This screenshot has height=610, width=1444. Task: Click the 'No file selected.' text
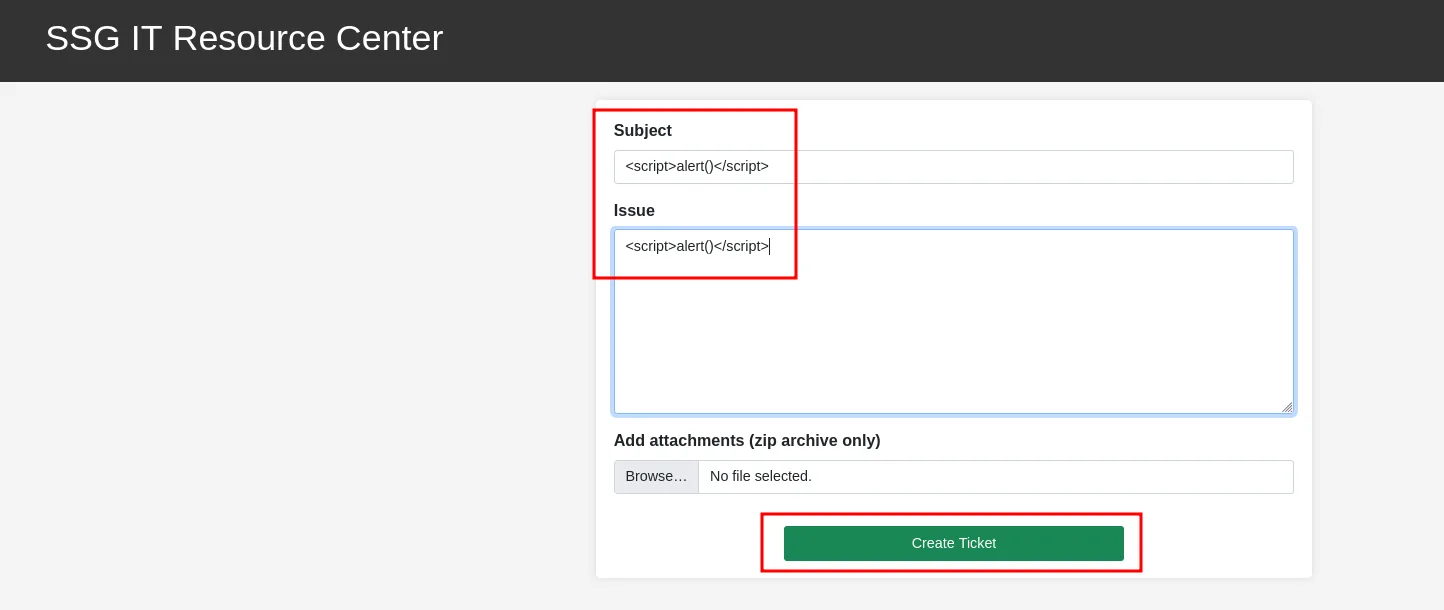761,477
